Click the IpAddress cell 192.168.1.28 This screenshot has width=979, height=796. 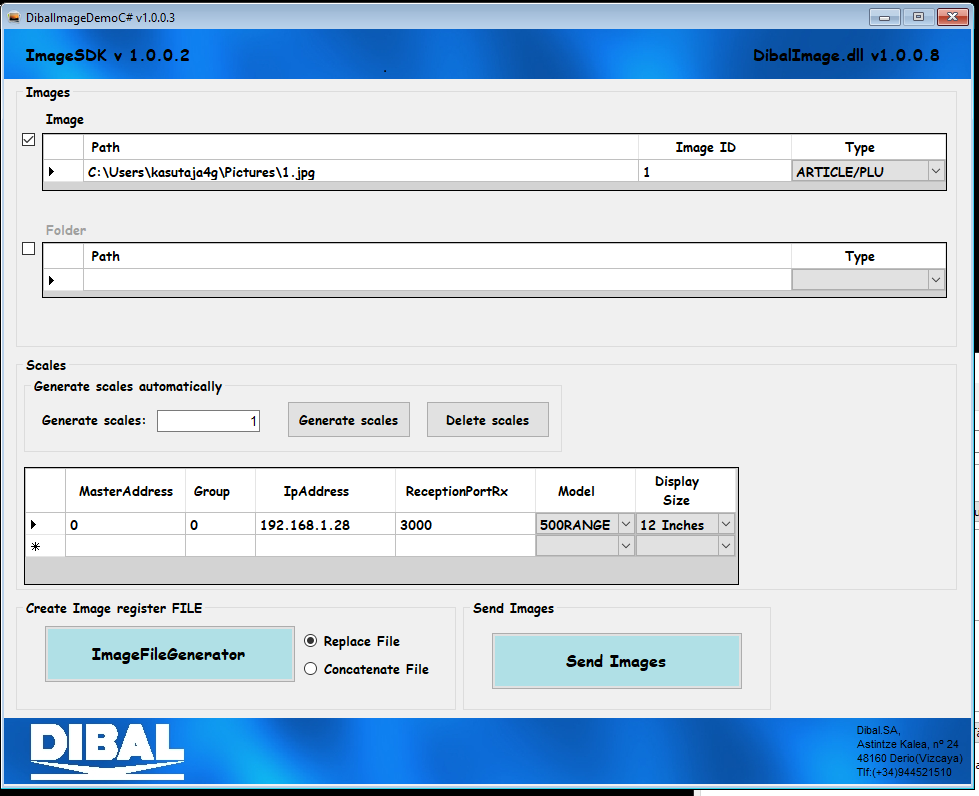click(325, 524)
